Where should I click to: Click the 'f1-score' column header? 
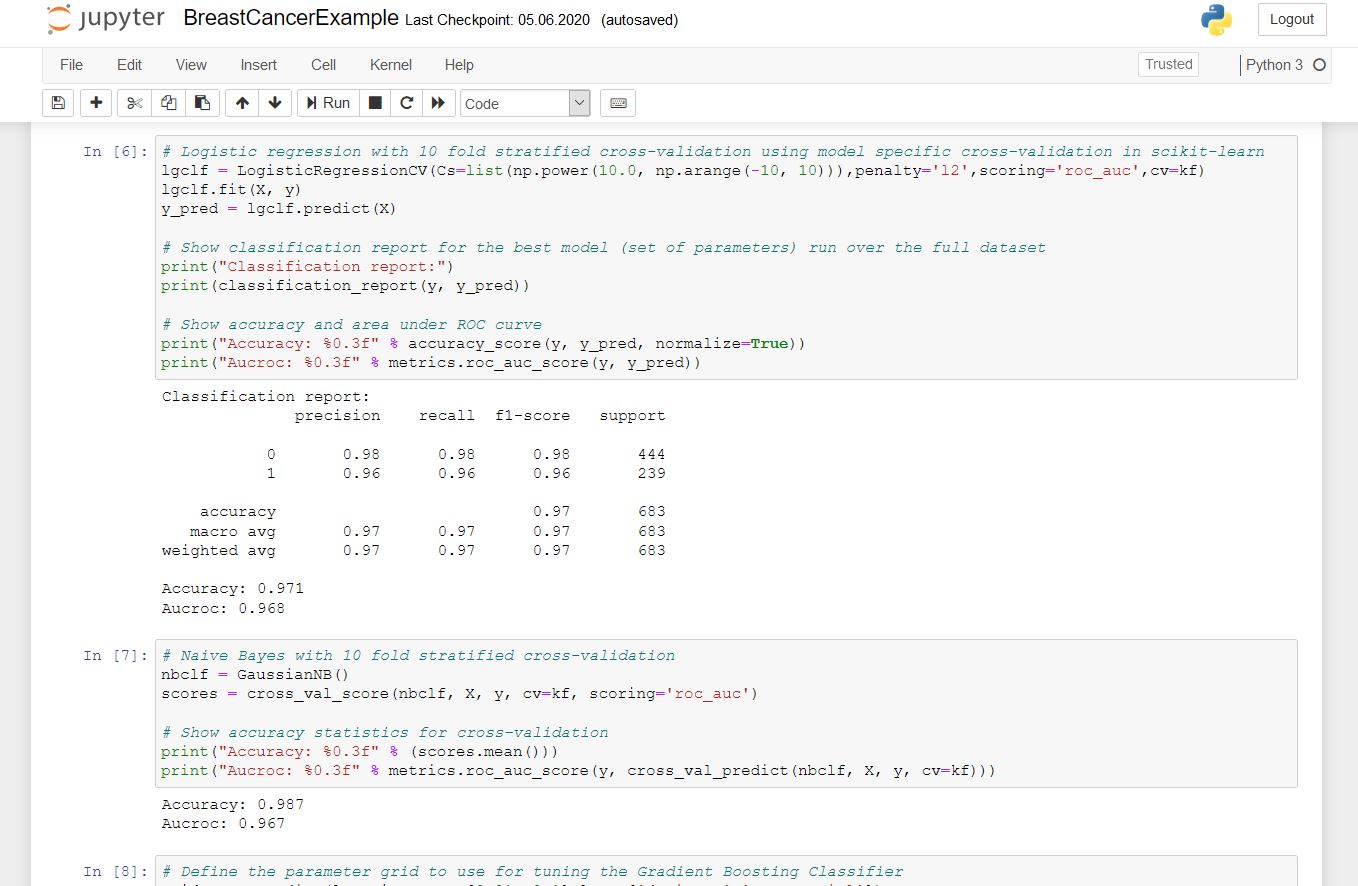click(x=533, y=416)
